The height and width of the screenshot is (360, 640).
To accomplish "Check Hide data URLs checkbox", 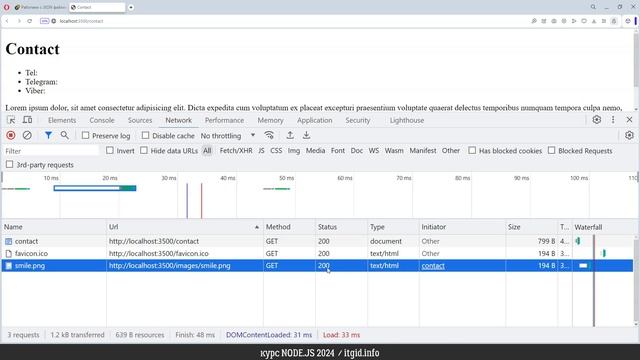I will pyautogui.click(x=144, y=150).
